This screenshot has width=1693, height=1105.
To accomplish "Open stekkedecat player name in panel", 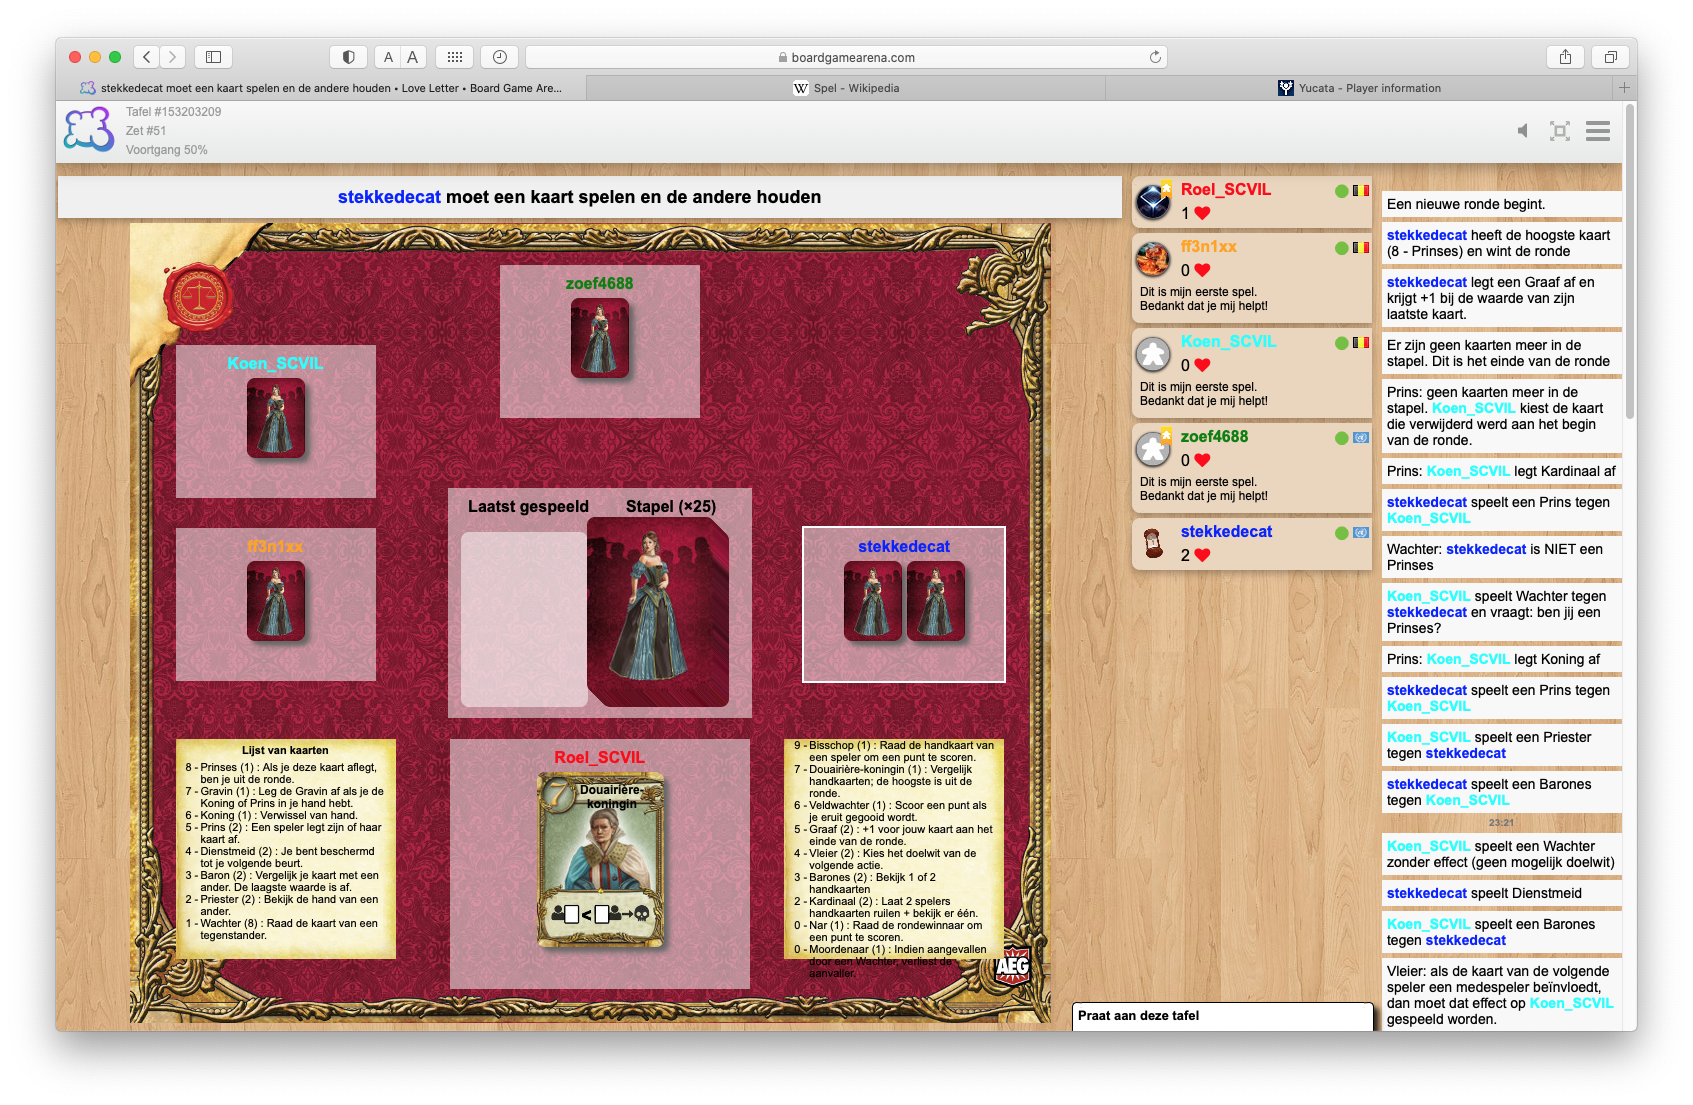I will click(1227, 531).
